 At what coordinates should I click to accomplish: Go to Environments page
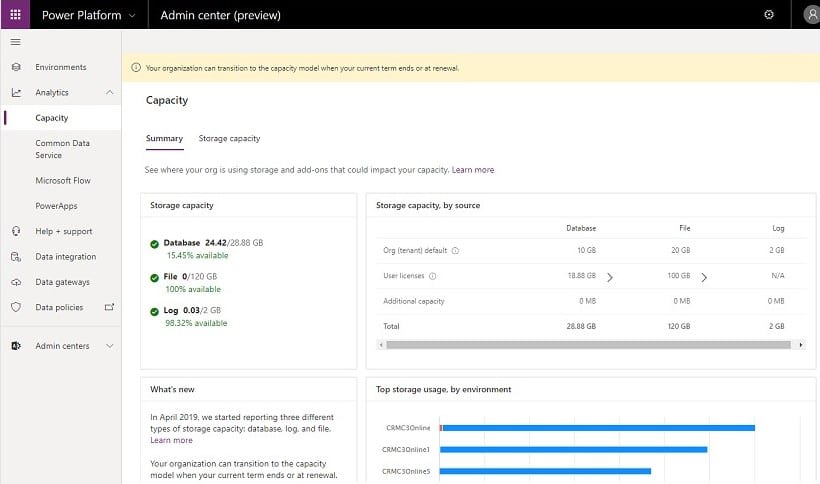tap(61, 67)
